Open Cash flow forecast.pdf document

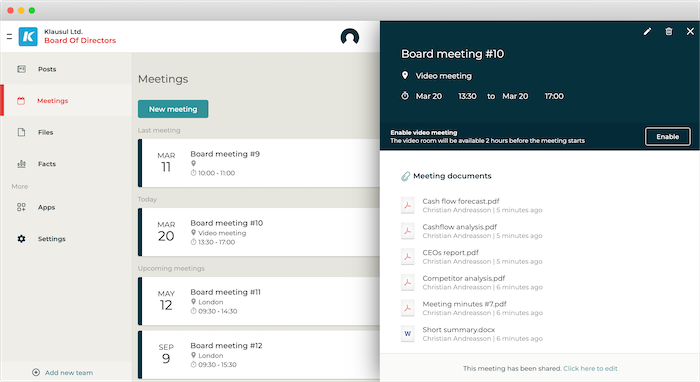pyautogui.click(x=461, y=201)
